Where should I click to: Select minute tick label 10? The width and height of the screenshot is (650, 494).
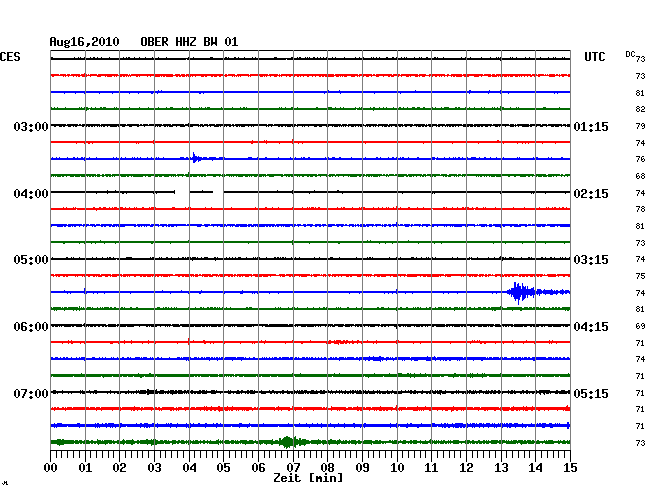[x=397, y=468]
